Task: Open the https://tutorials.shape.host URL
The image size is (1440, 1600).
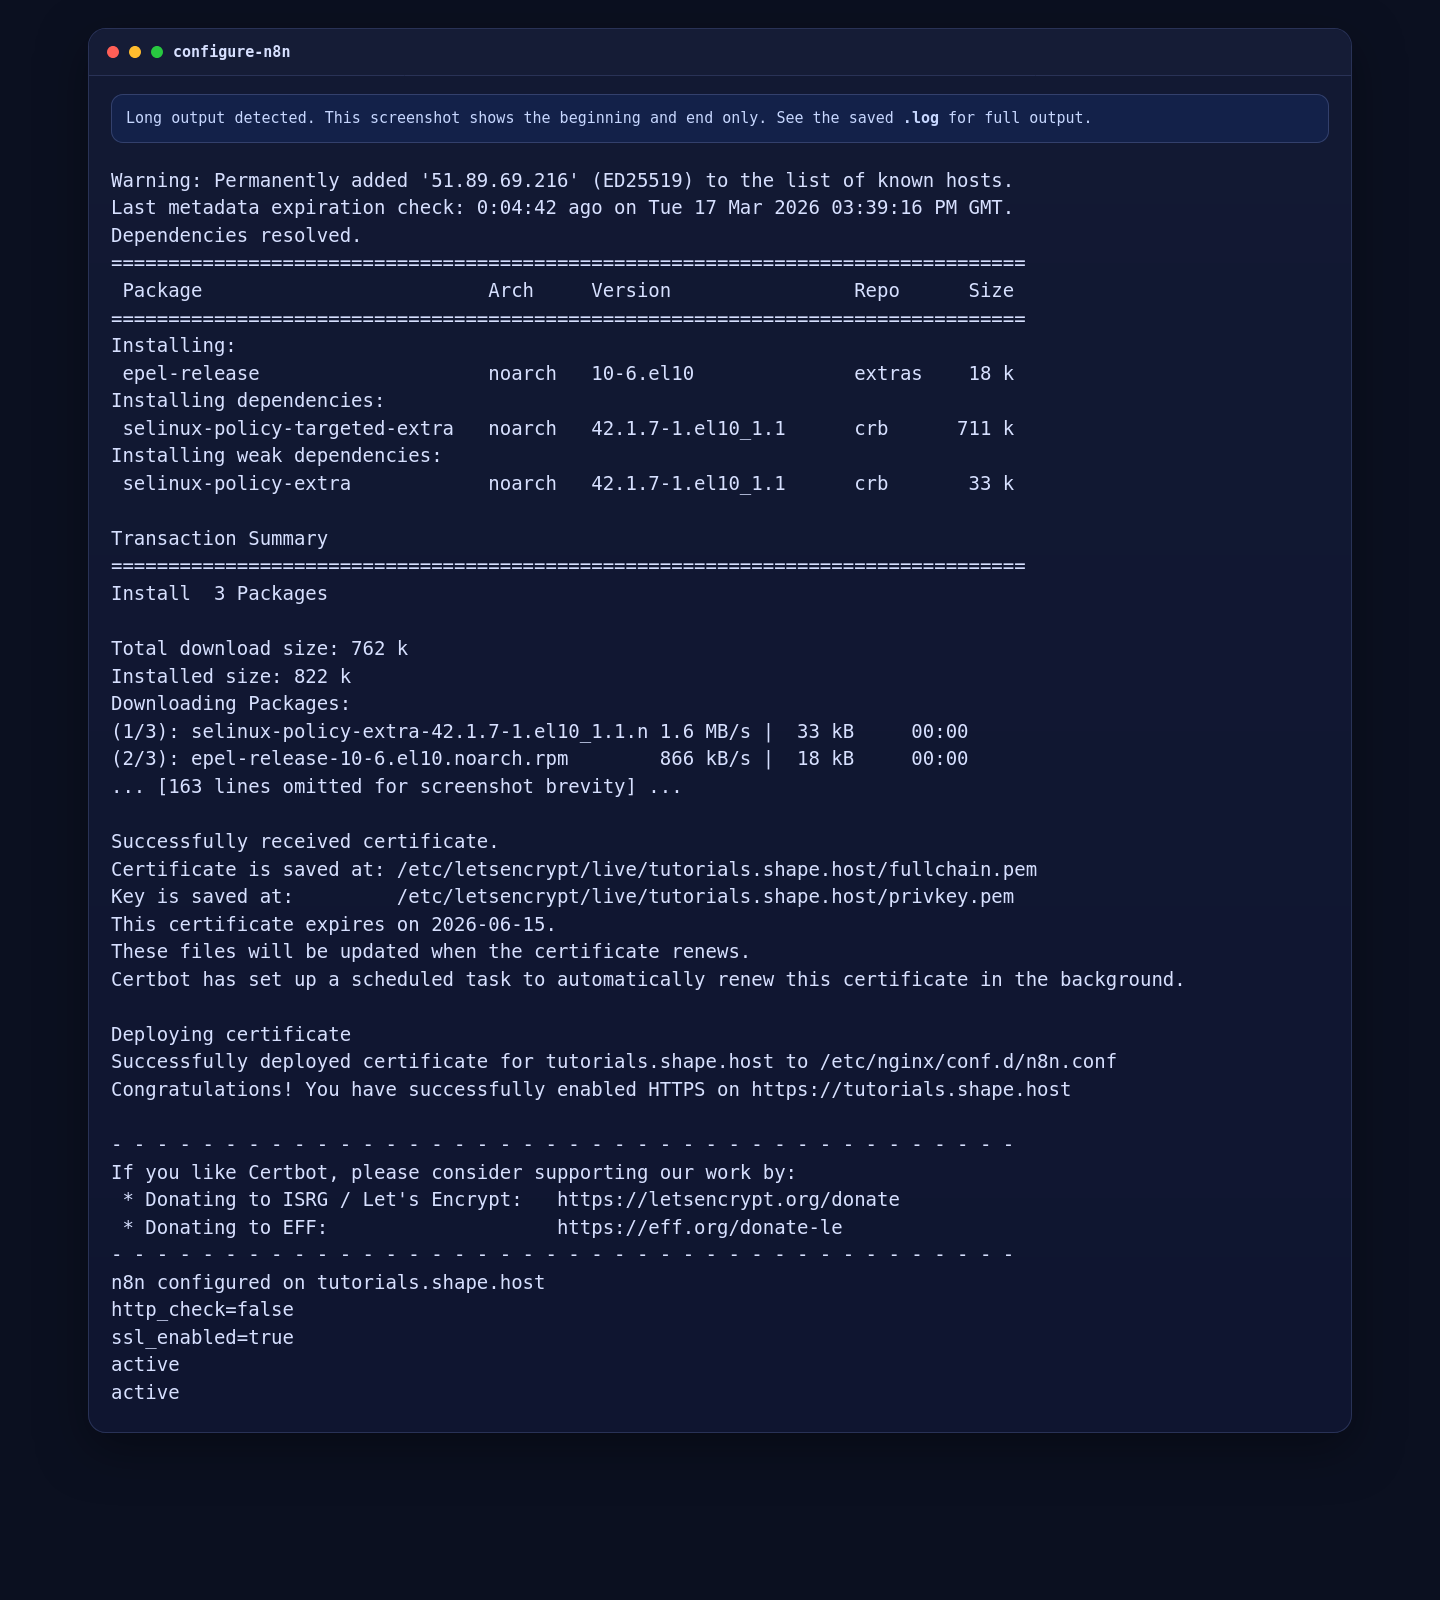Action: click(x=911, y=1090)
